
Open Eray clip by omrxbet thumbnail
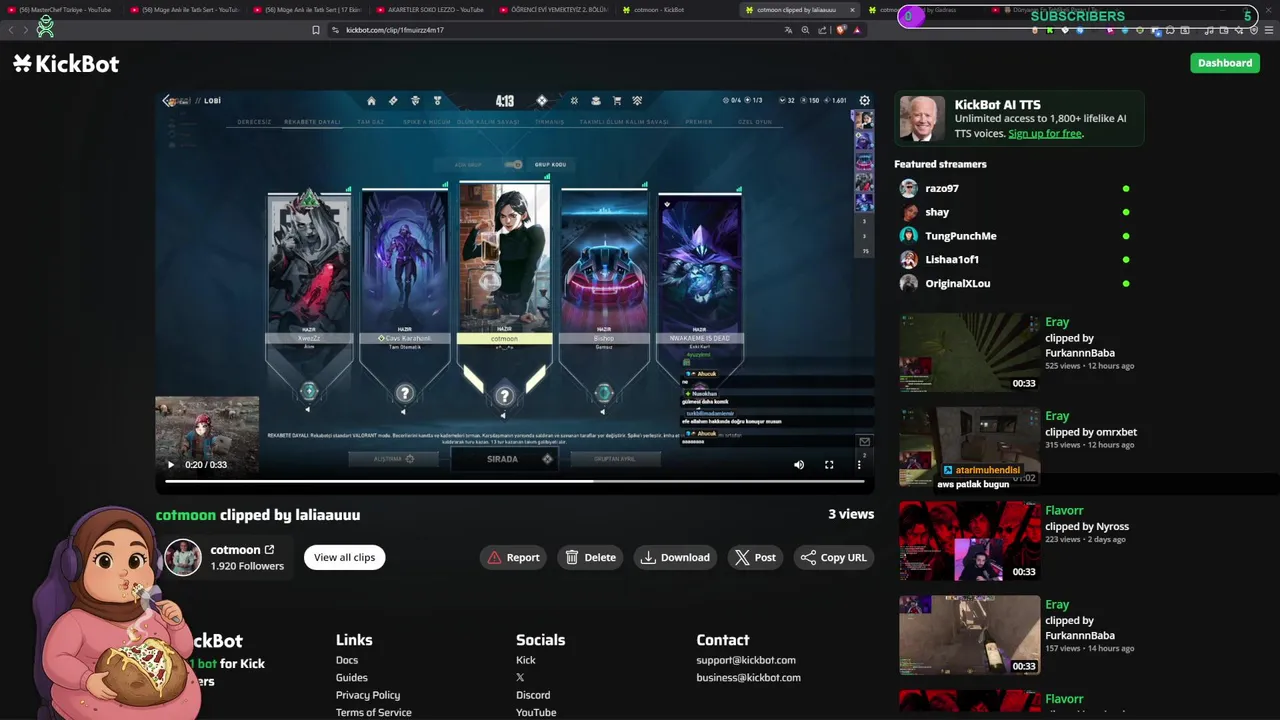pos(969,447)
